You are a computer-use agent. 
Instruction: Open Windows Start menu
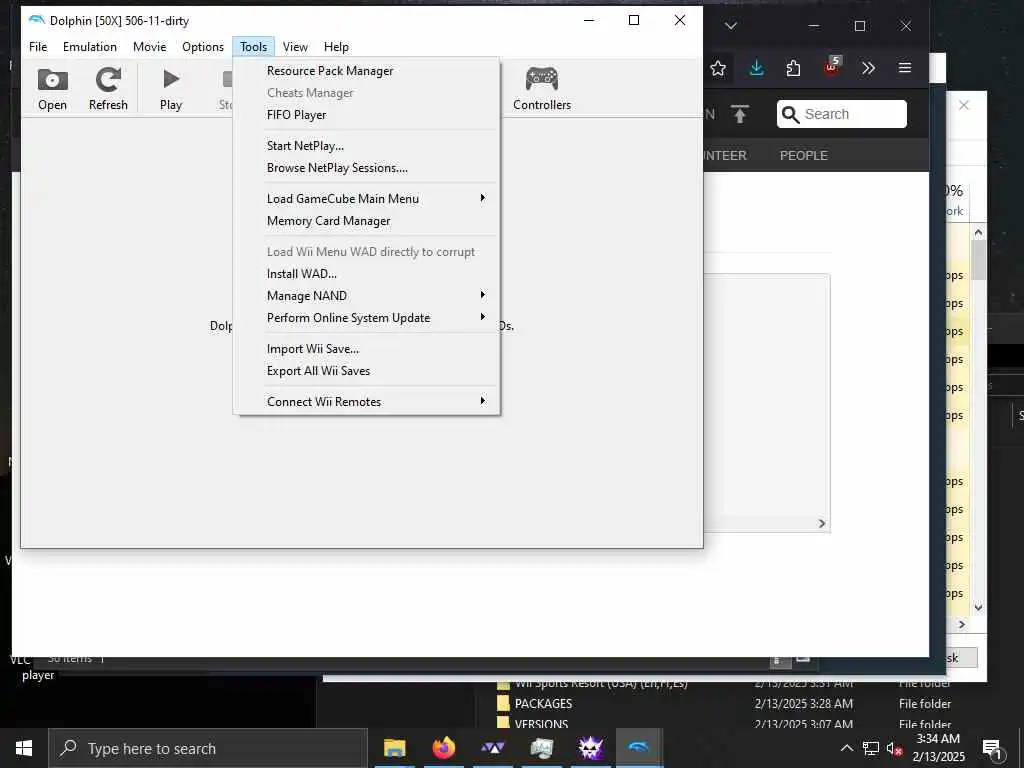pos(24,748)
